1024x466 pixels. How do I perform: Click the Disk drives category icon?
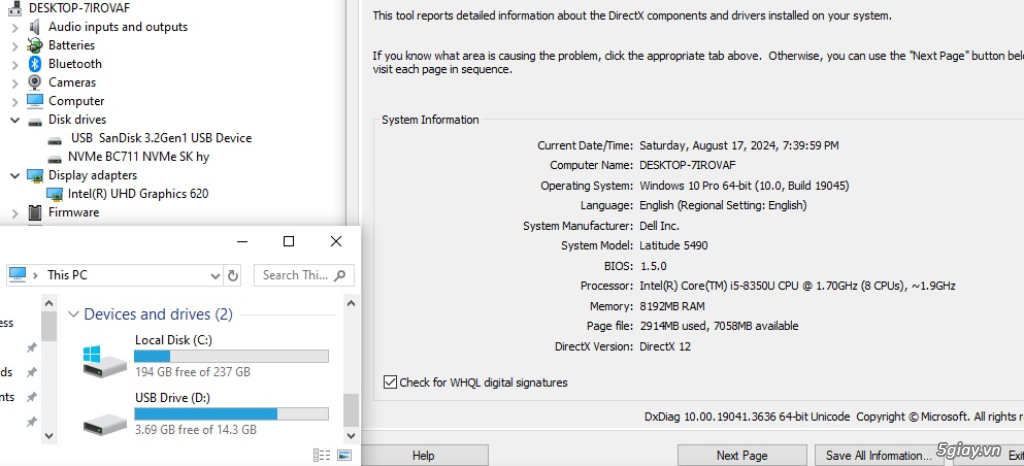coord(35,121)
